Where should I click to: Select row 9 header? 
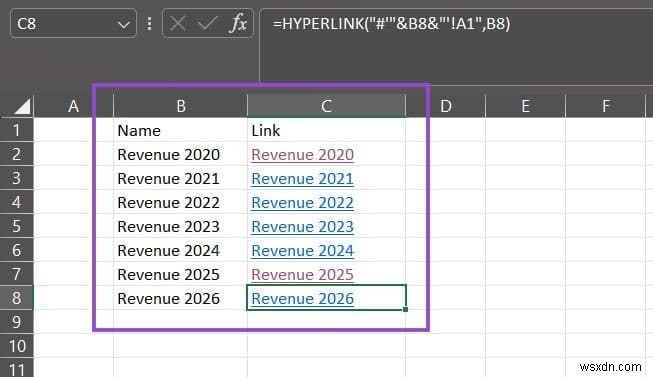[x=16, y=322]
